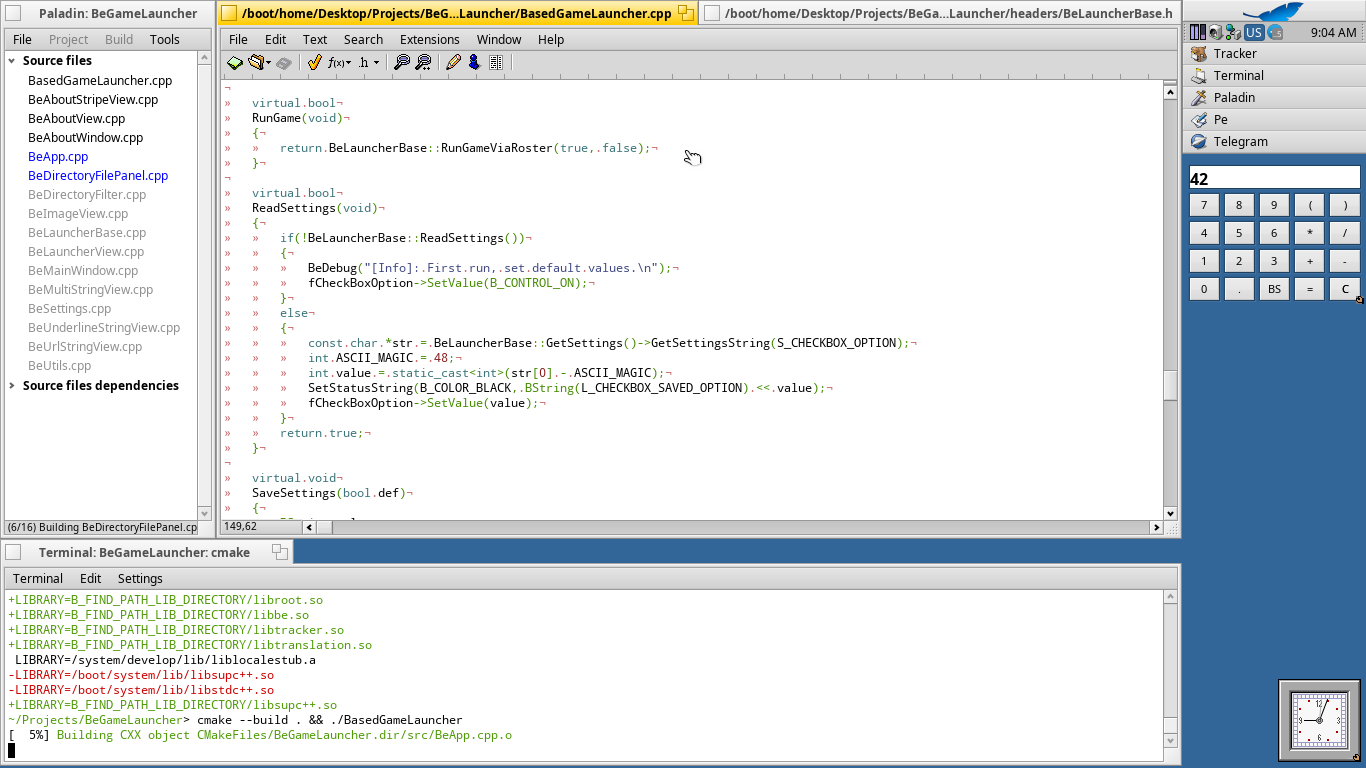The image size is (1366, 768).
Task: Open the Extensions menu in Pe
Action: point(430,40)
